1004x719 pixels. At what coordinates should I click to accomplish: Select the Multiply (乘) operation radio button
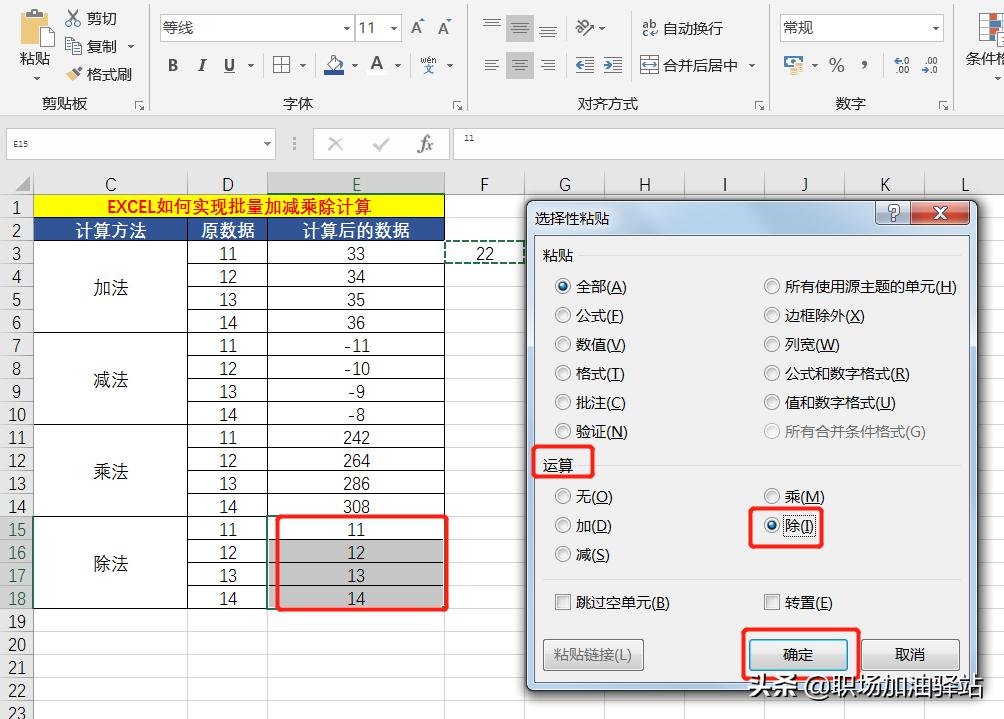pos(771,496)
